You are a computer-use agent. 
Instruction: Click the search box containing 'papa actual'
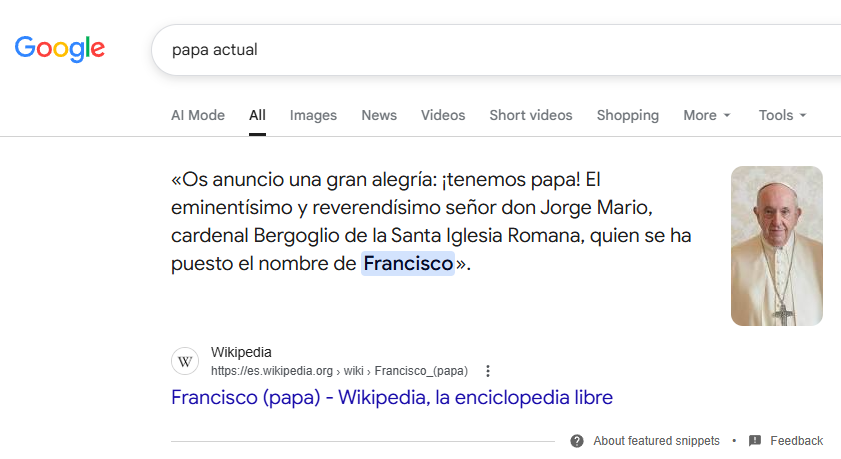point(496,50)
